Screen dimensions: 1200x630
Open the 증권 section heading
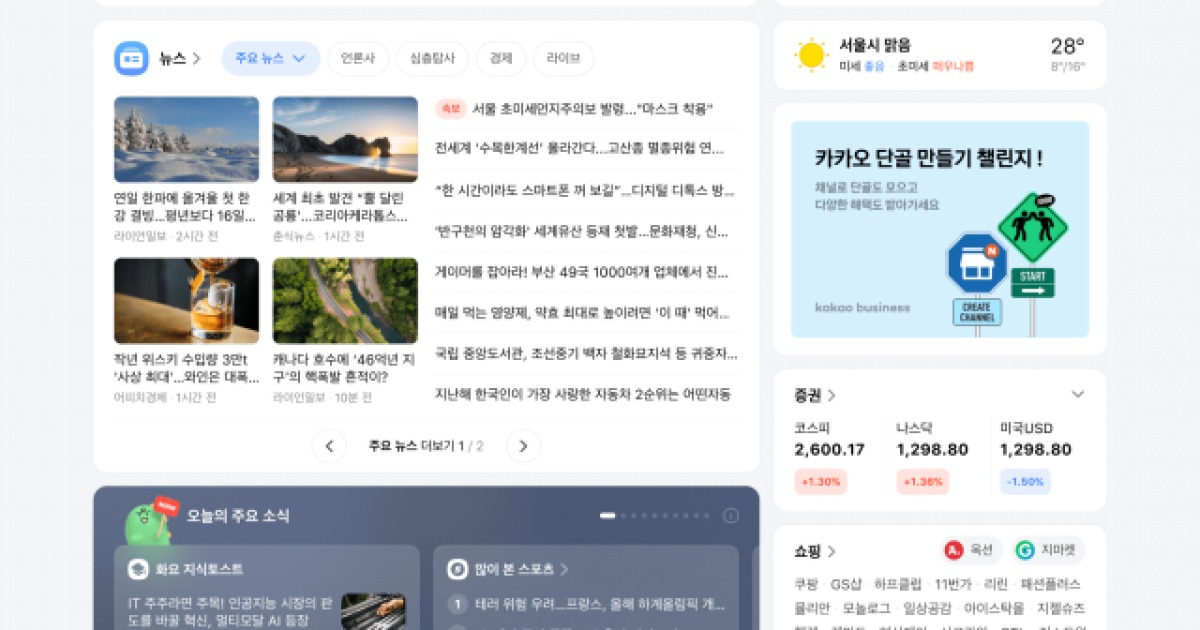coord(815,395)
